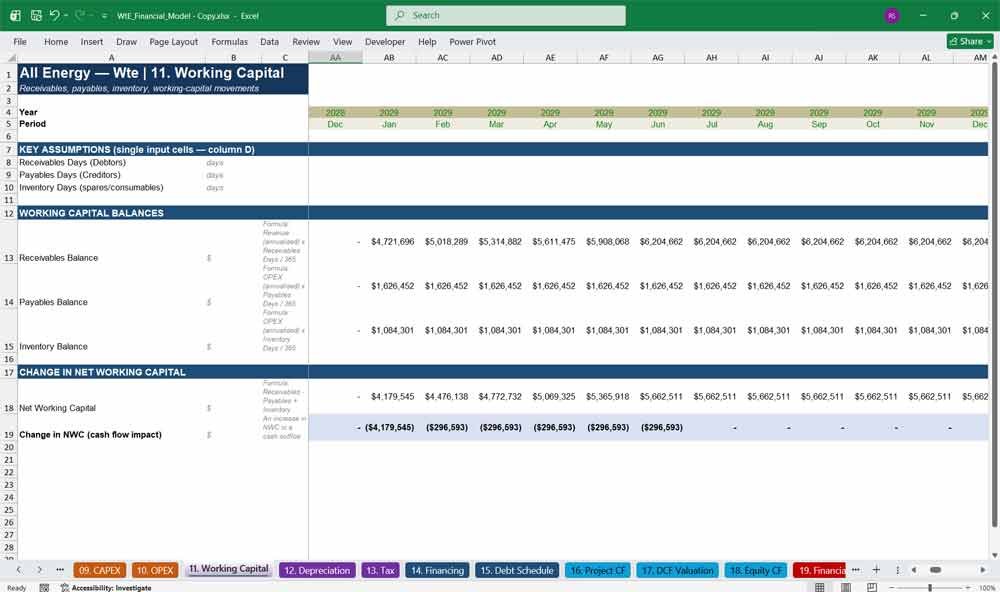
Task: Open the File menu
Action: [x=20, y=41]
